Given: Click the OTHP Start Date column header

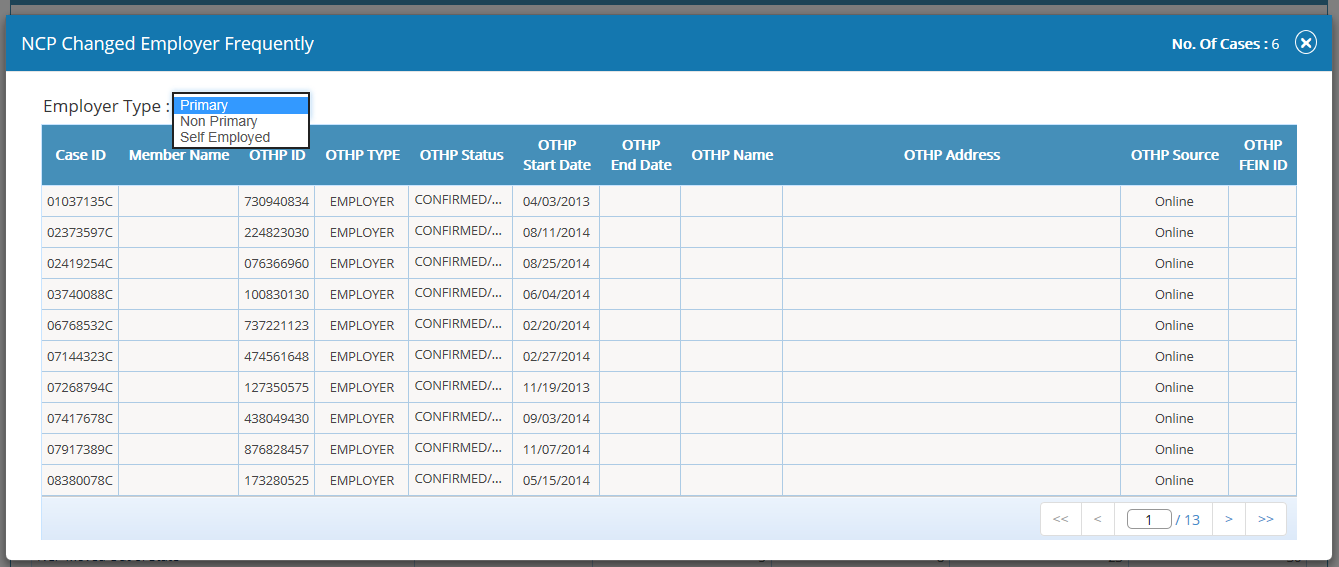Looking at the screenshot, I should pos(557,155).
